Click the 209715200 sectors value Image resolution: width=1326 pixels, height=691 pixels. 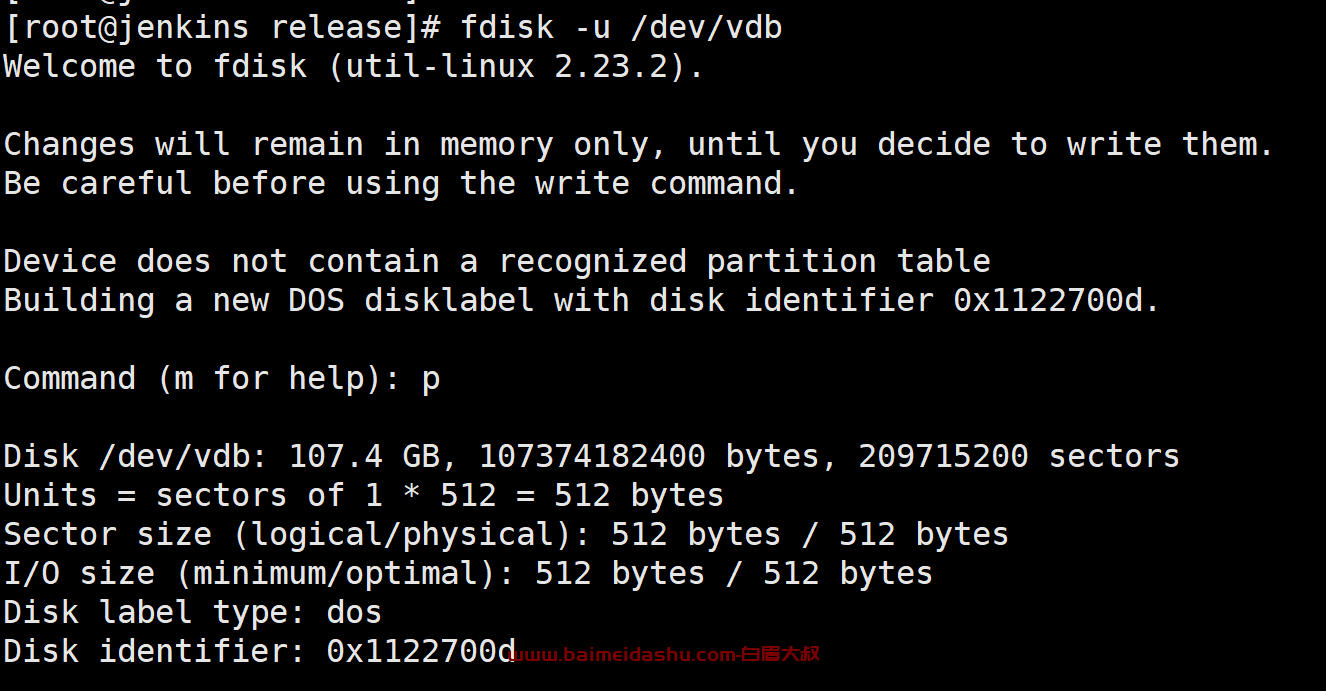1019,457
